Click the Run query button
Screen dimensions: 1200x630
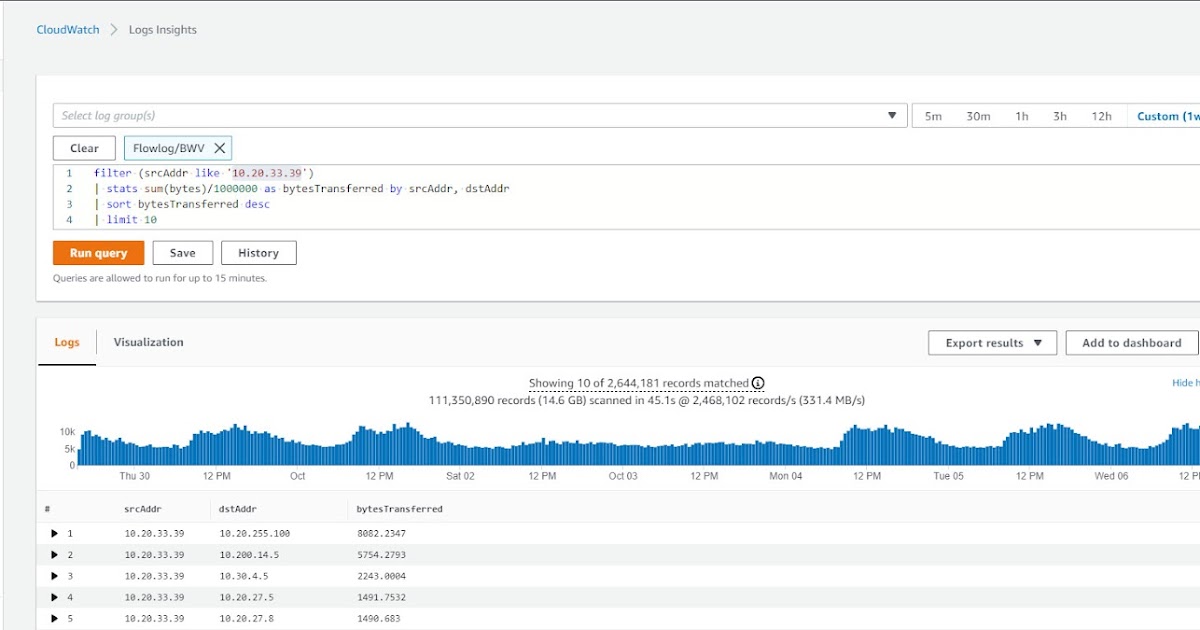click(96, 252)
